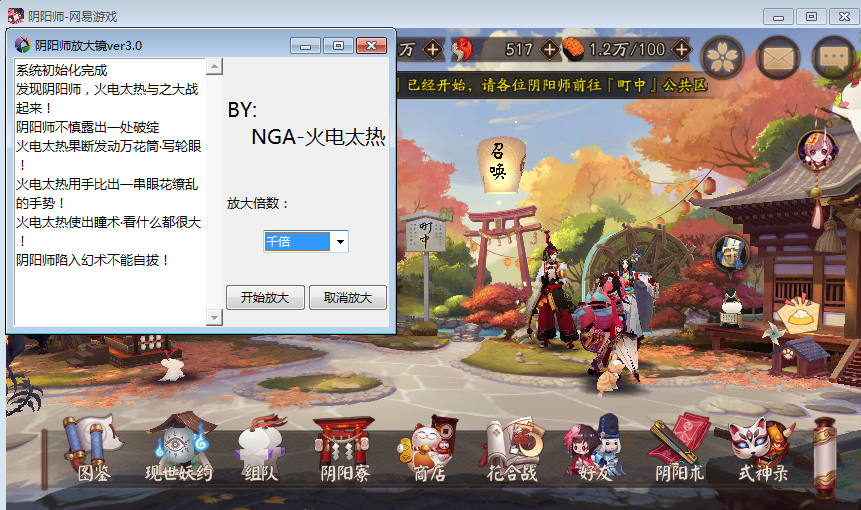Open the chat bubble icon
The width and height of the screenshot is (861, 510).
click(833, 57)
